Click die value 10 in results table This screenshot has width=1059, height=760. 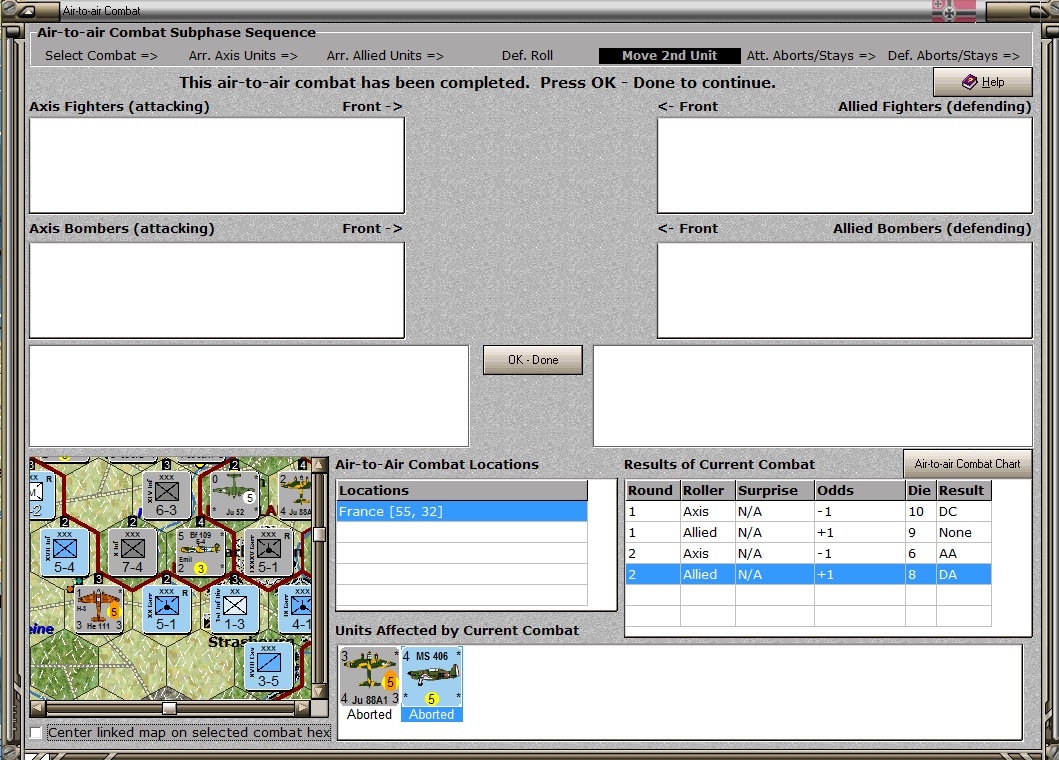[x=916, y=511]
